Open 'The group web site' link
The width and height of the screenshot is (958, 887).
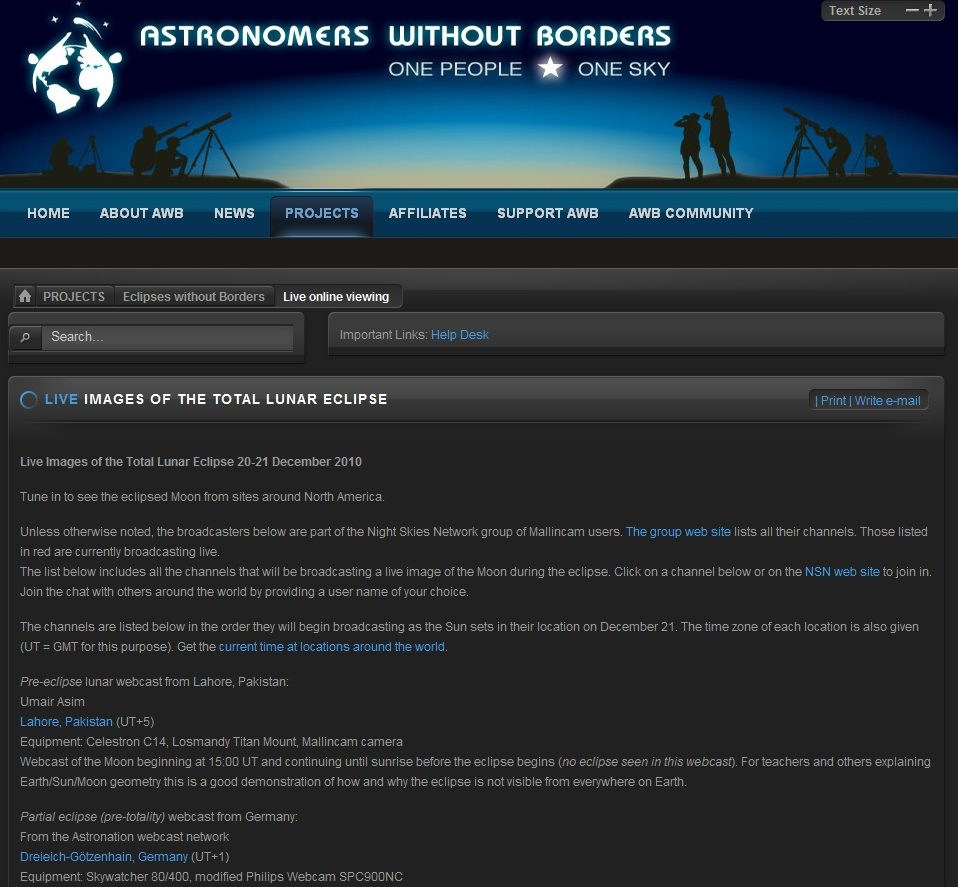point(678,531)
